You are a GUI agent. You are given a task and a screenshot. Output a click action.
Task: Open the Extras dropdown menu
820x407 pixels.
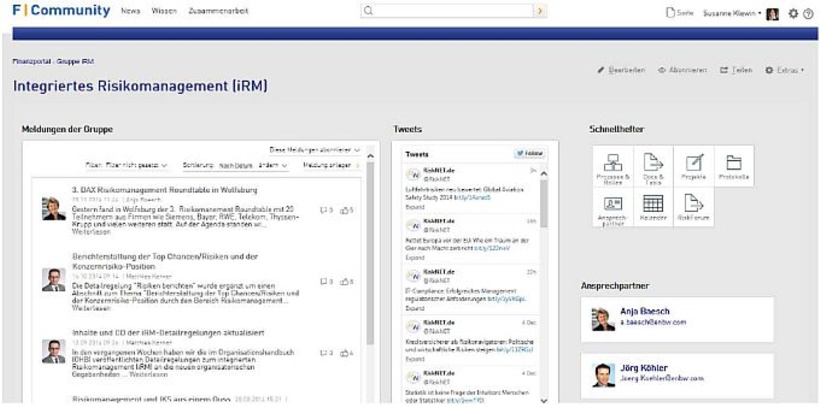784,70
